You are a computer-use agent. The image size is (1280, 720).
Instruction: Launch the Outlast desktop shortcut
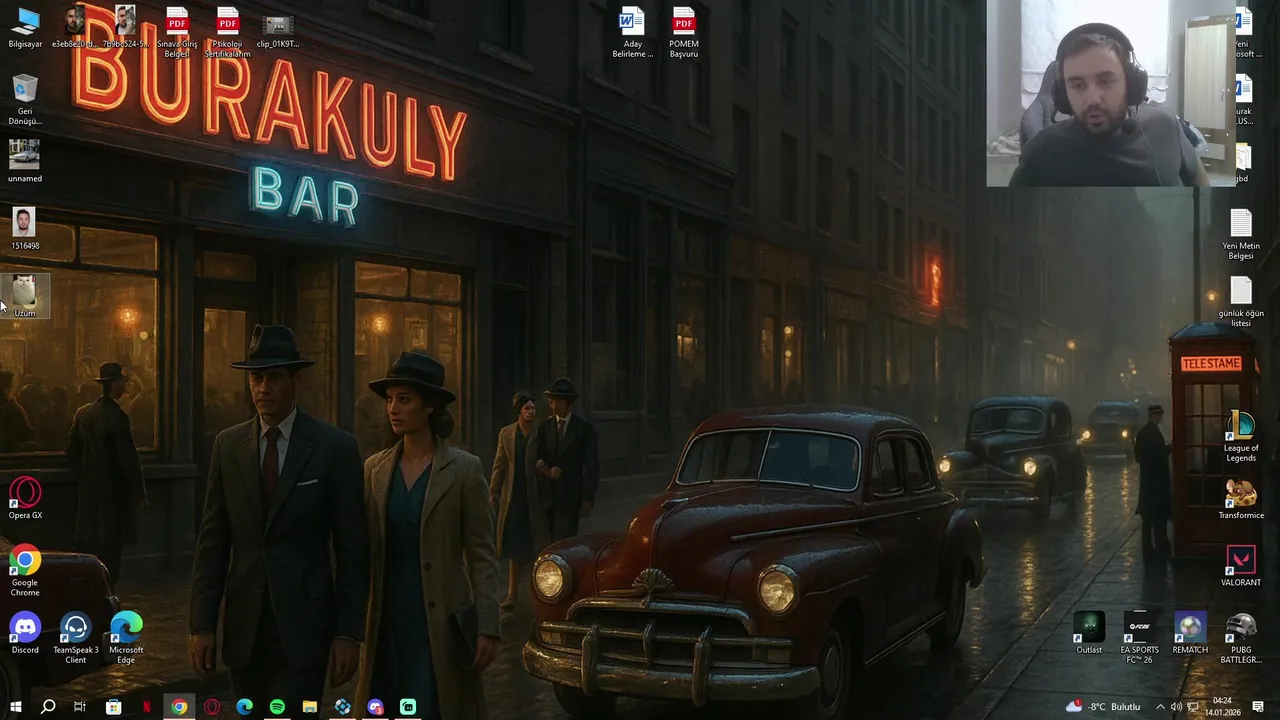[x=1089, y=633]
